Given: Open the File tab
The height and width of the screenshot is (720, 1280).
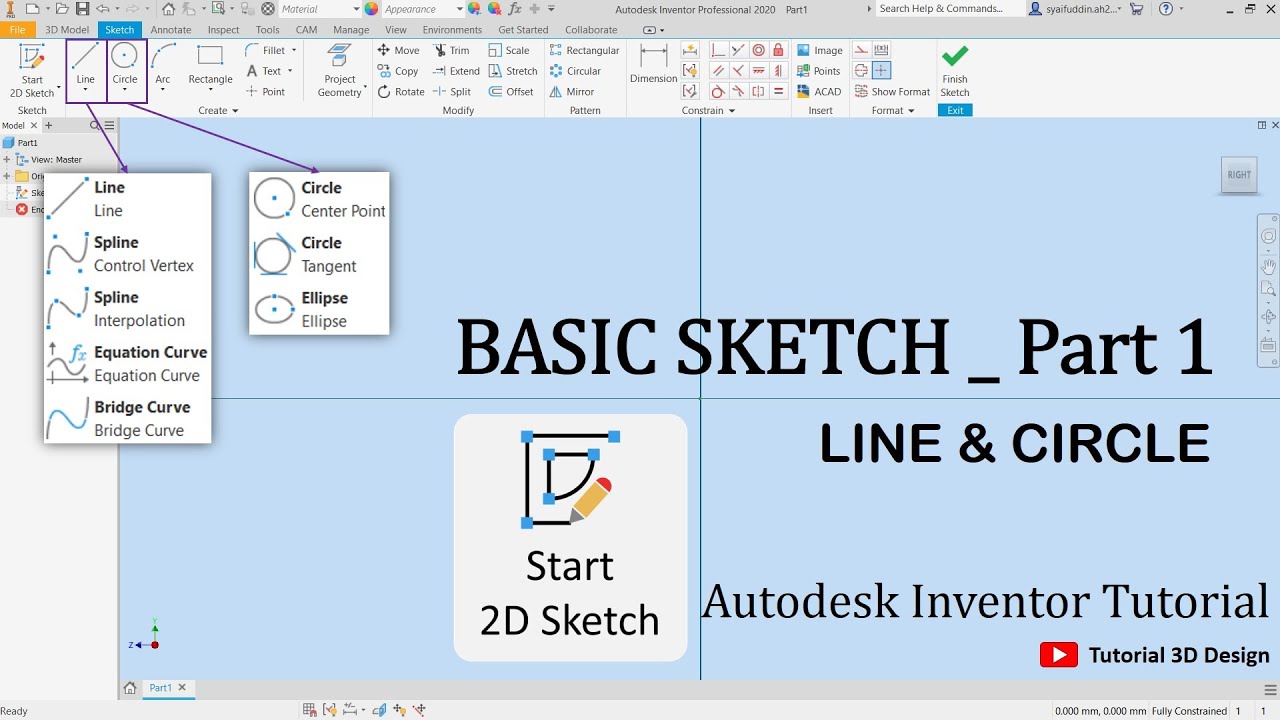Looking at the screenshot, I should pyautogui.click(x=17, y=30).
